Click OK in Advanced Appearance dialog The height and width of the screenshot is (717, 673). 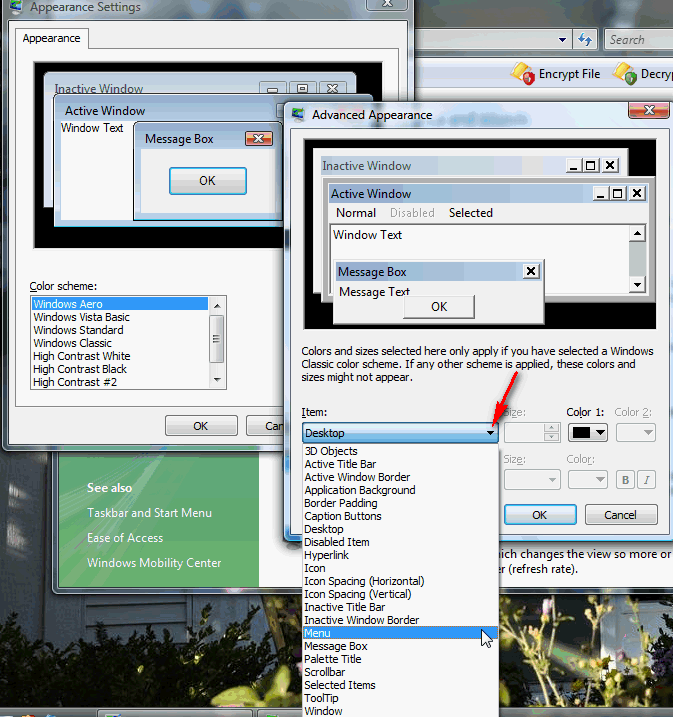pos(539,515)
